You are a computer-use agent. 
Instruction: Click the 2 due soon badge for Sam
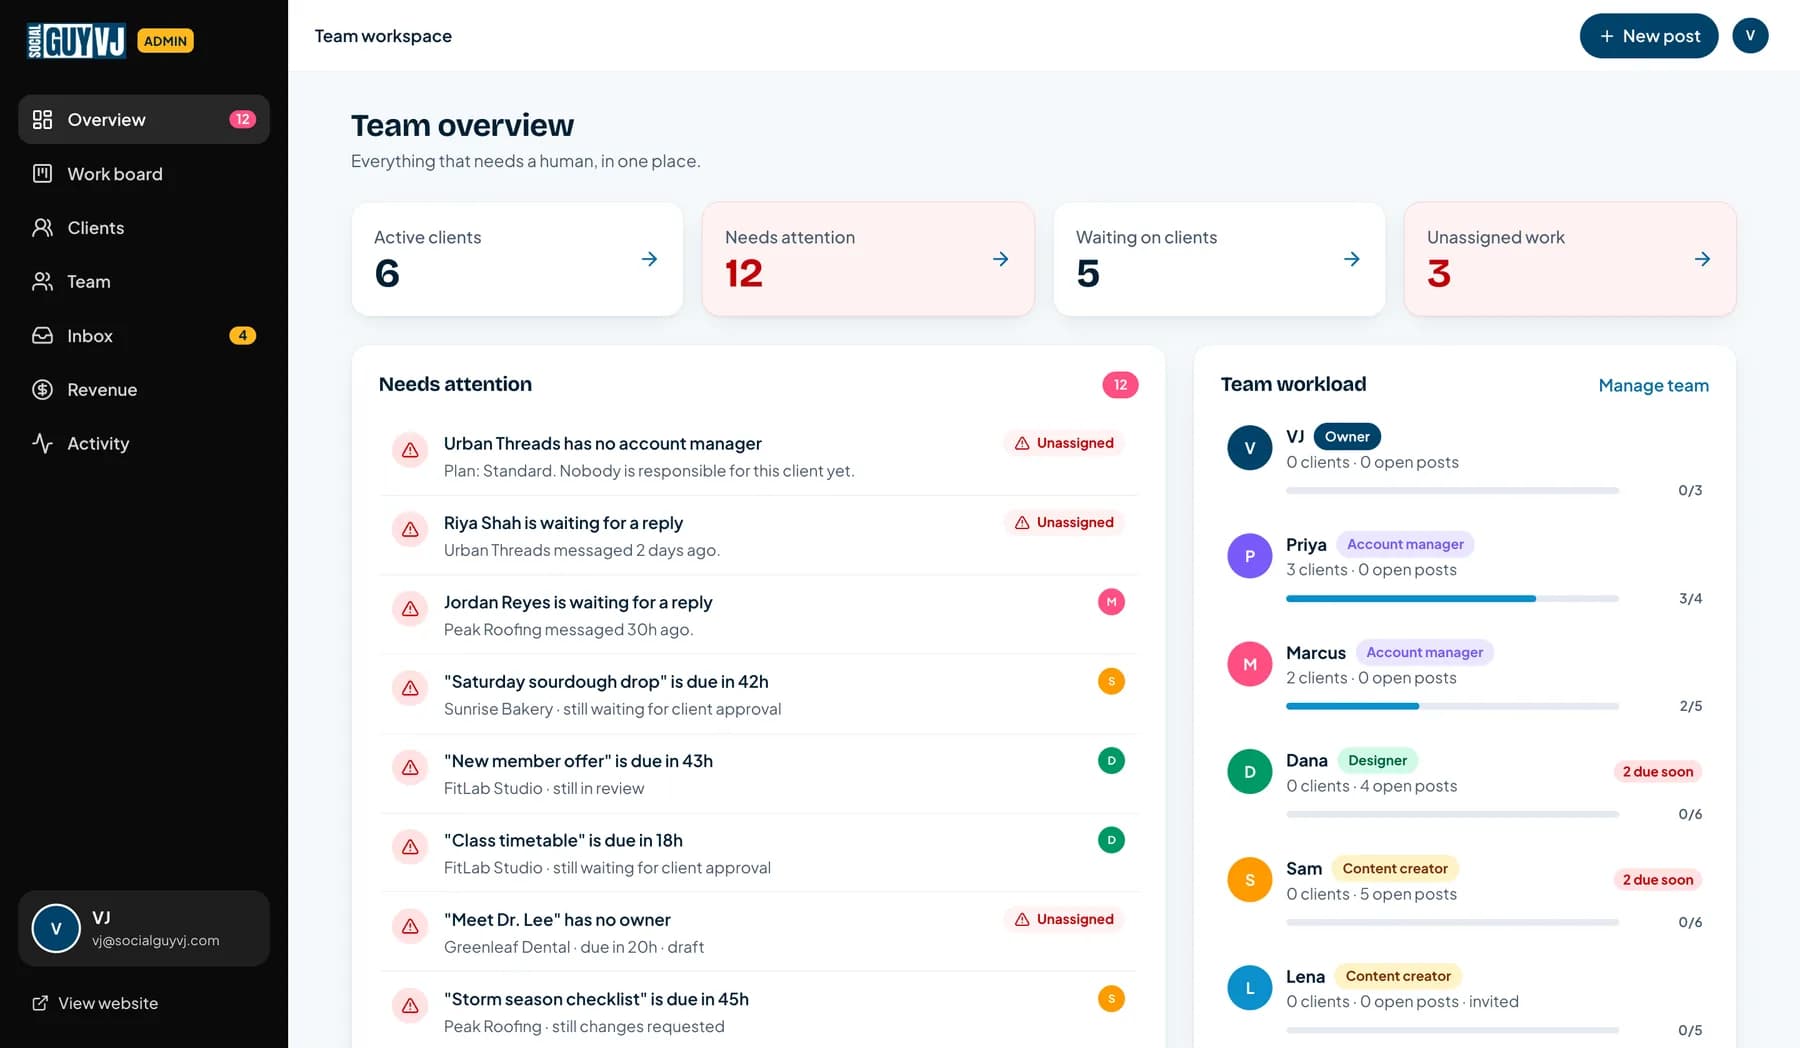tap(1657, 880)
